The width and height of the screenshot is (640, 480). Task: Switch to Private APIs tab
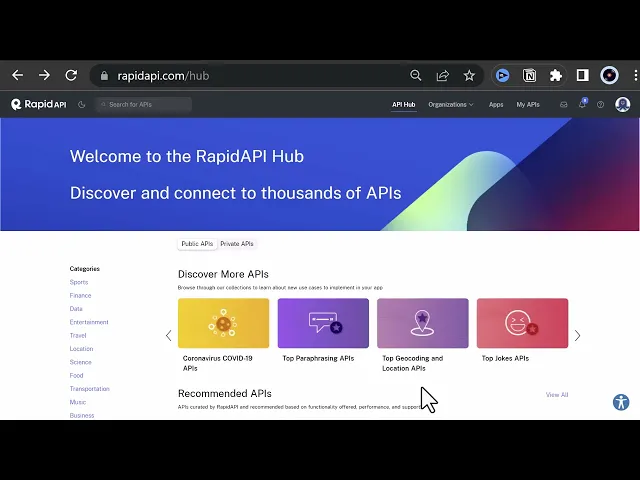click(x=237, y=244)
